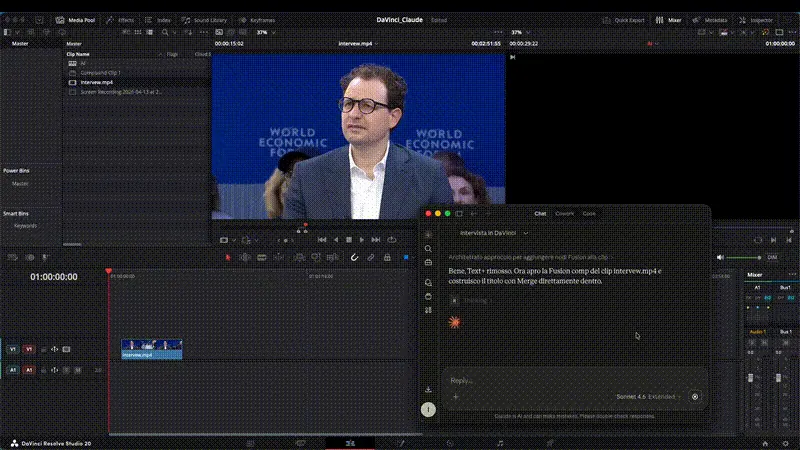Open Sonnet 4.6 model selector
Image resolution: width=800 pixels, height=450 pixels.
pos(648,396)
